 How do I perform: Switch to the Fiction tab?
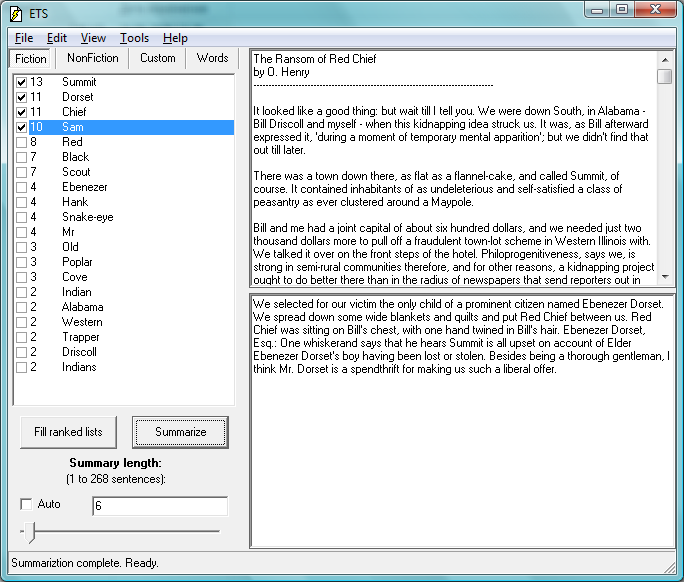pyautogui.click(x=31, y=58)
